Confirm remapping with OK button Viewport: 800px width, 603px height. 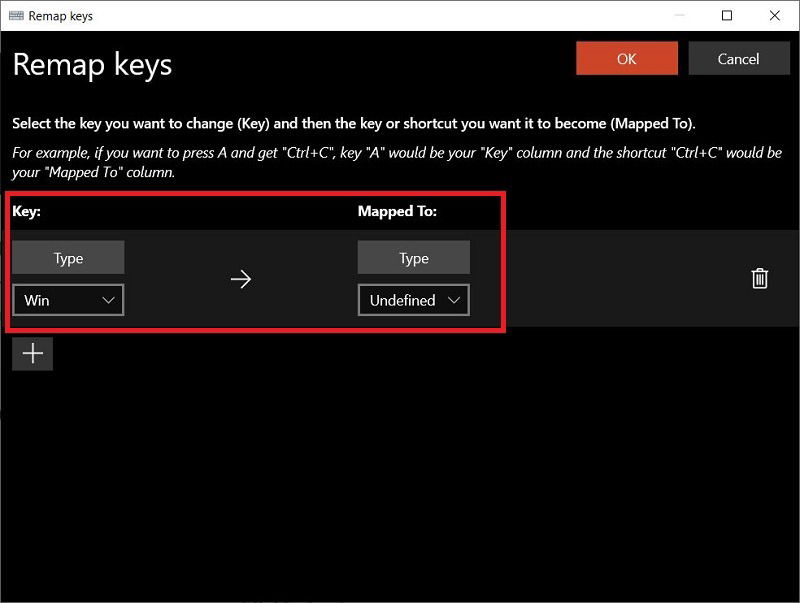tap(627, 59)
